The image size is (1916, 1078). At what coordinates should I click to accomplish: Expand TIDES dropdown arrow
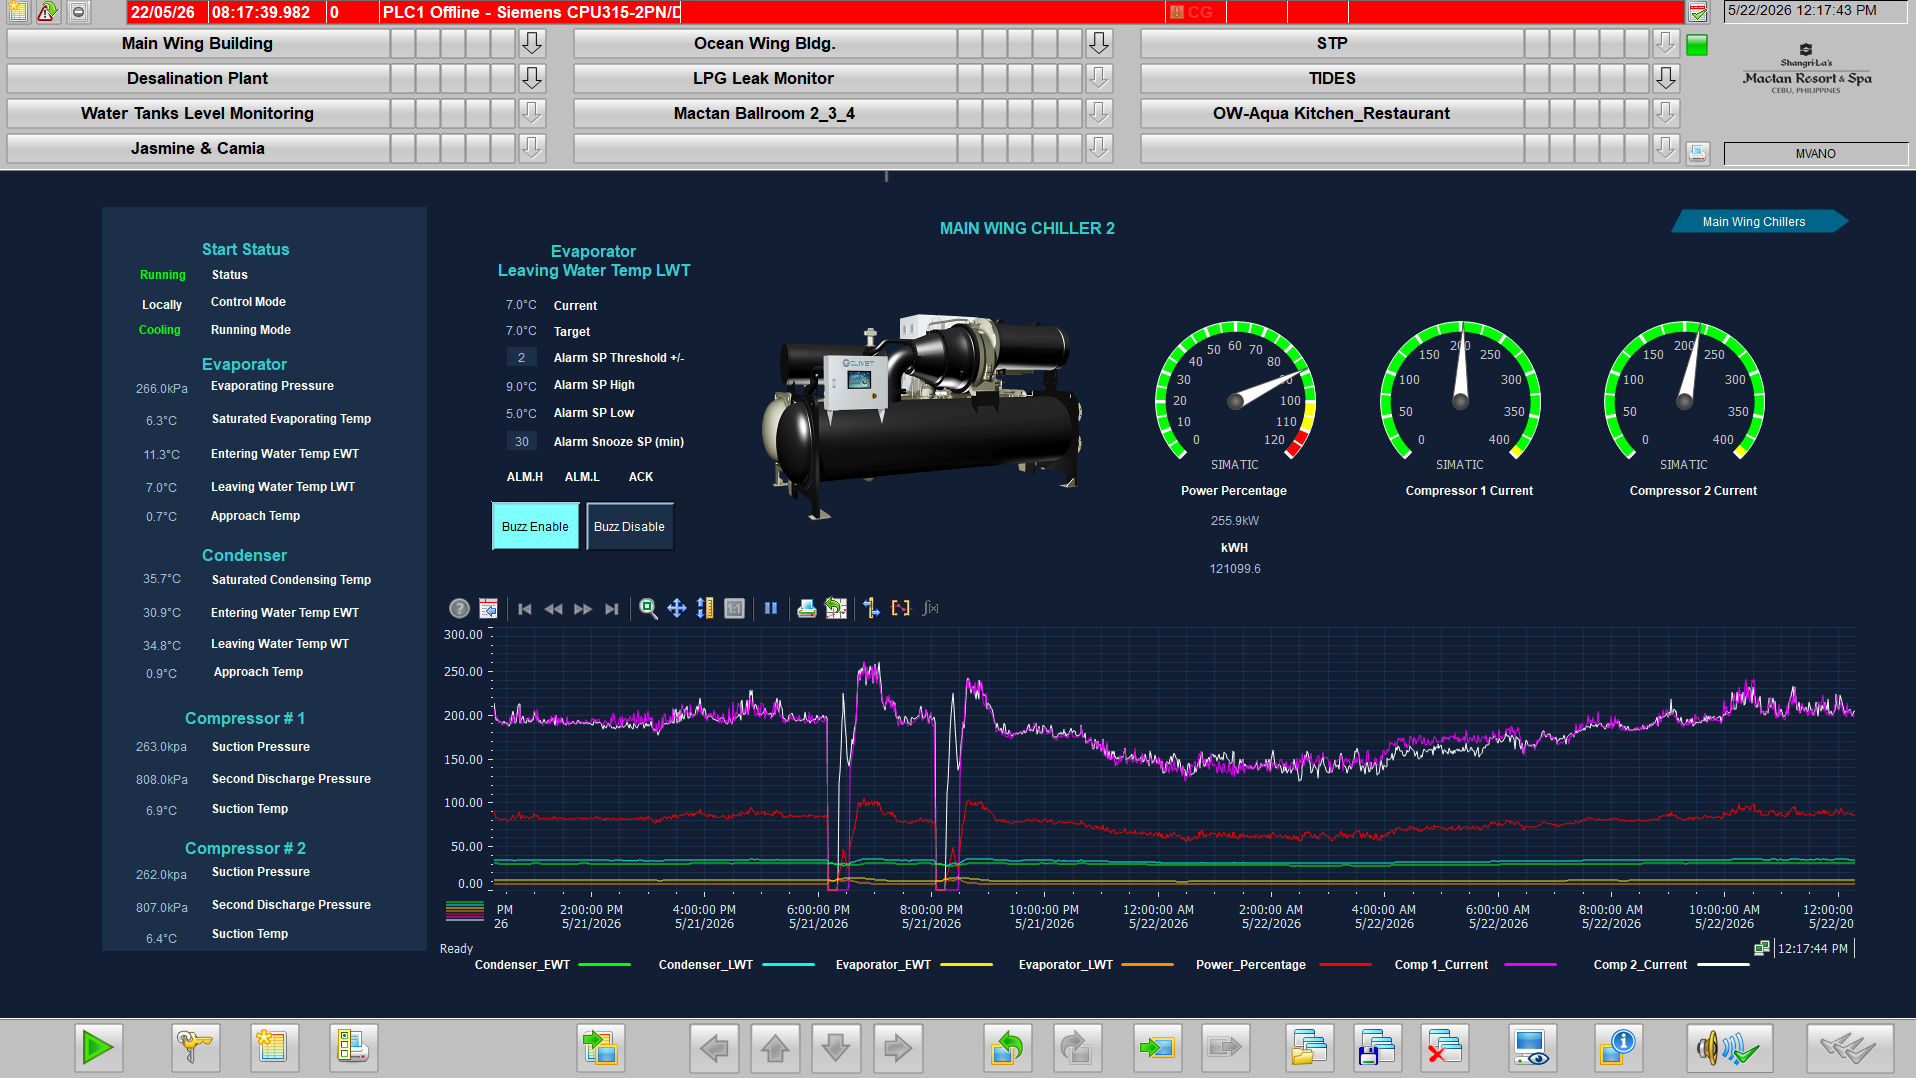tap(1665, 78)
